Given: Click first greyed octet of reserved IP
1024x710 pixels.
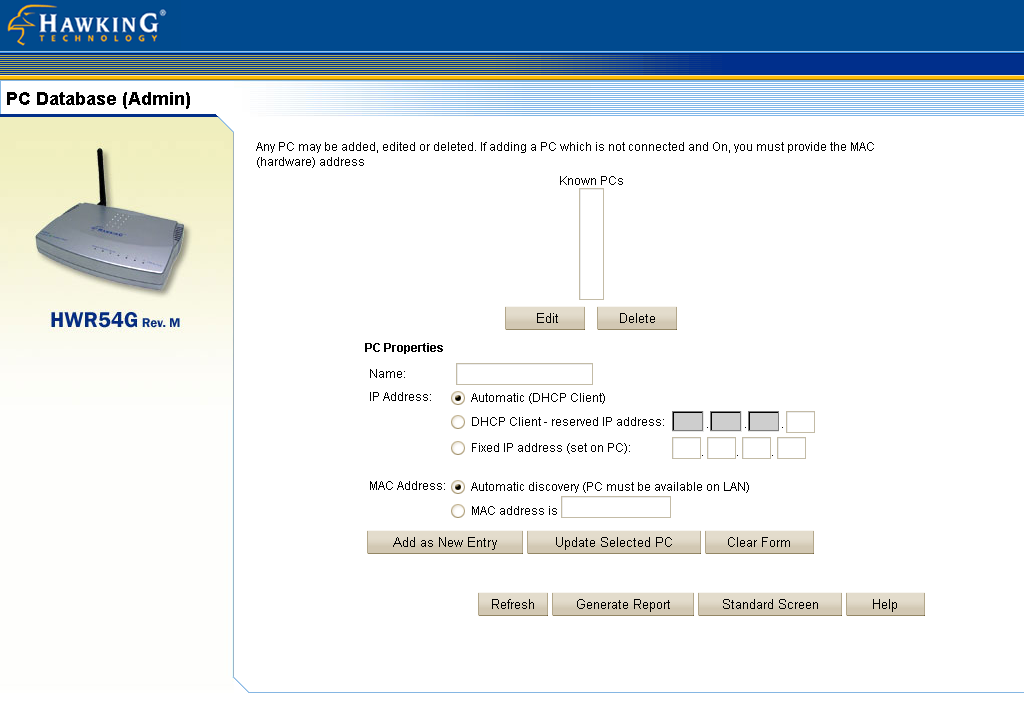Looking at the screenshot, I should click(x=688, y=421).
